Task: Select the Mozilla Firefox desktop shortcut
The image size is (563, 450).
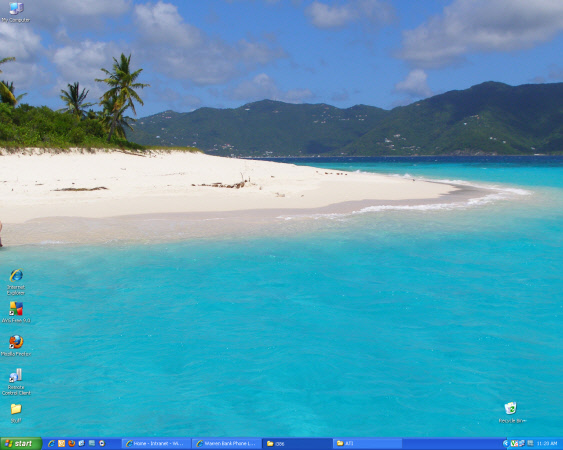Action: pyautogui.click(x=16, y=345)
